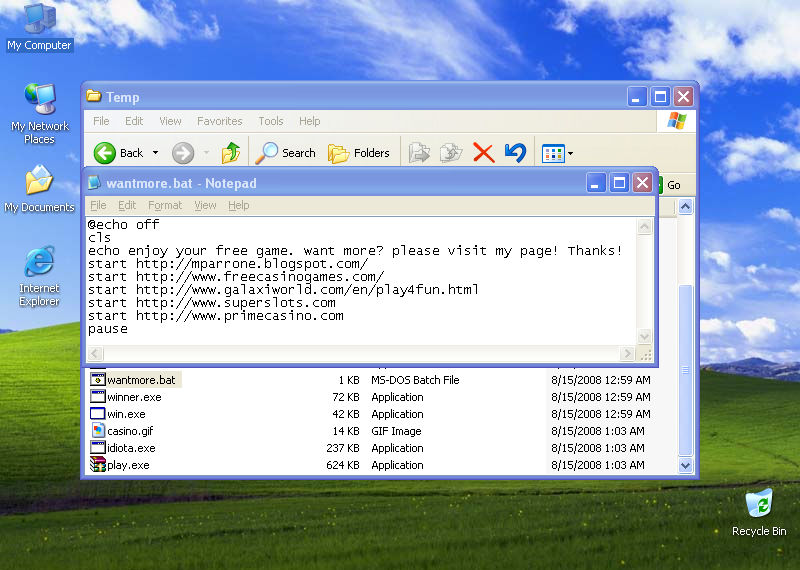Click the Views icon in Explorer toolbar

(553, 153)
